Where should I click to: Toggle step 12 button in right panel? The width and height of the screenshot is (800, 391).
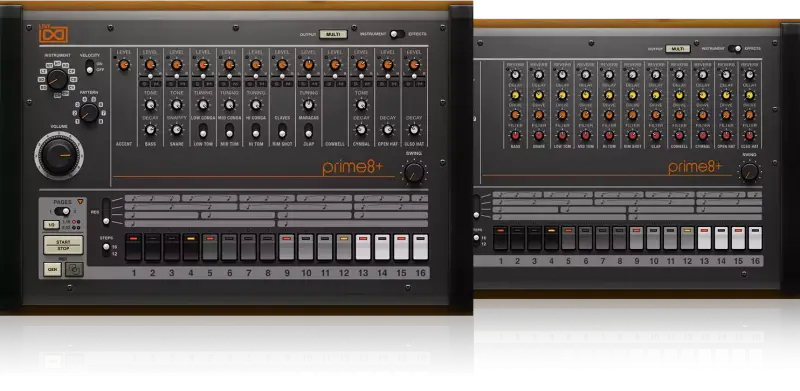(x=687, y=238)
